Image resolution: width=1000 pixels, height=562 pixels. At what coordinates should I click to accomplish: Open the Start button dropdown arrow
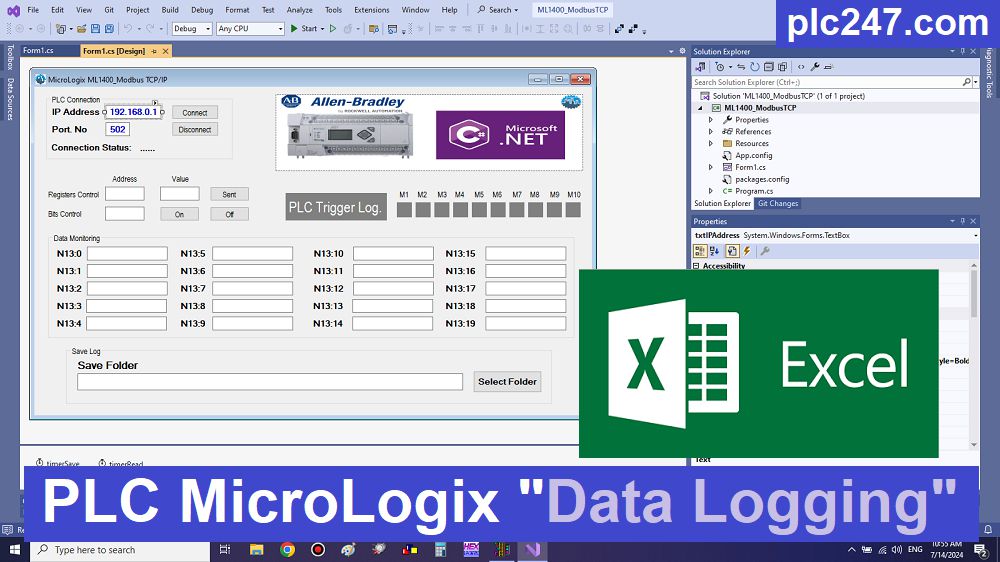click(322, 29)
